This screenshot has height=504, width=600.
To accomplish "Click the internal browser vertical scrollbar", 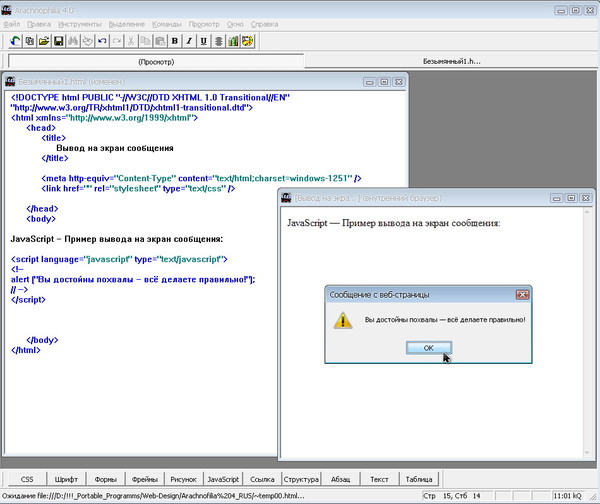I will pos(587,331).
